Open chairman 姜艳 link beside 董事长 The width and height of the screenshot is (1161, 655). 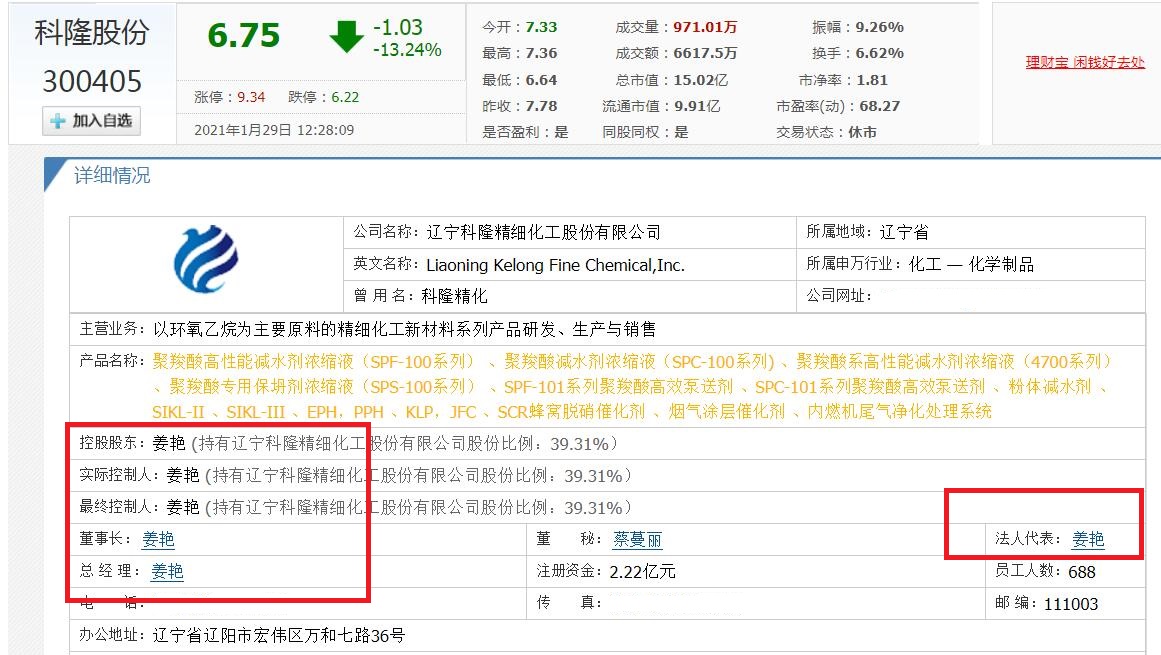coord(158,539)
